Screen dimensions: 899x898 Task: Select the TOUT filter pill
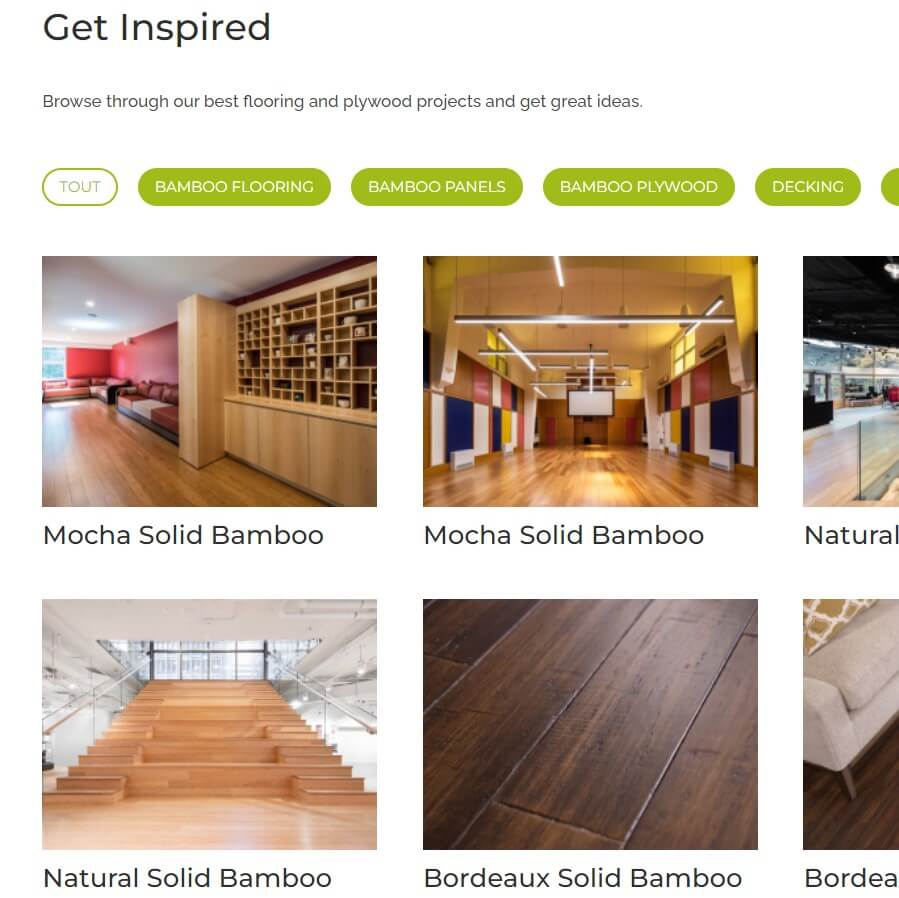click(x=80, y=187)
